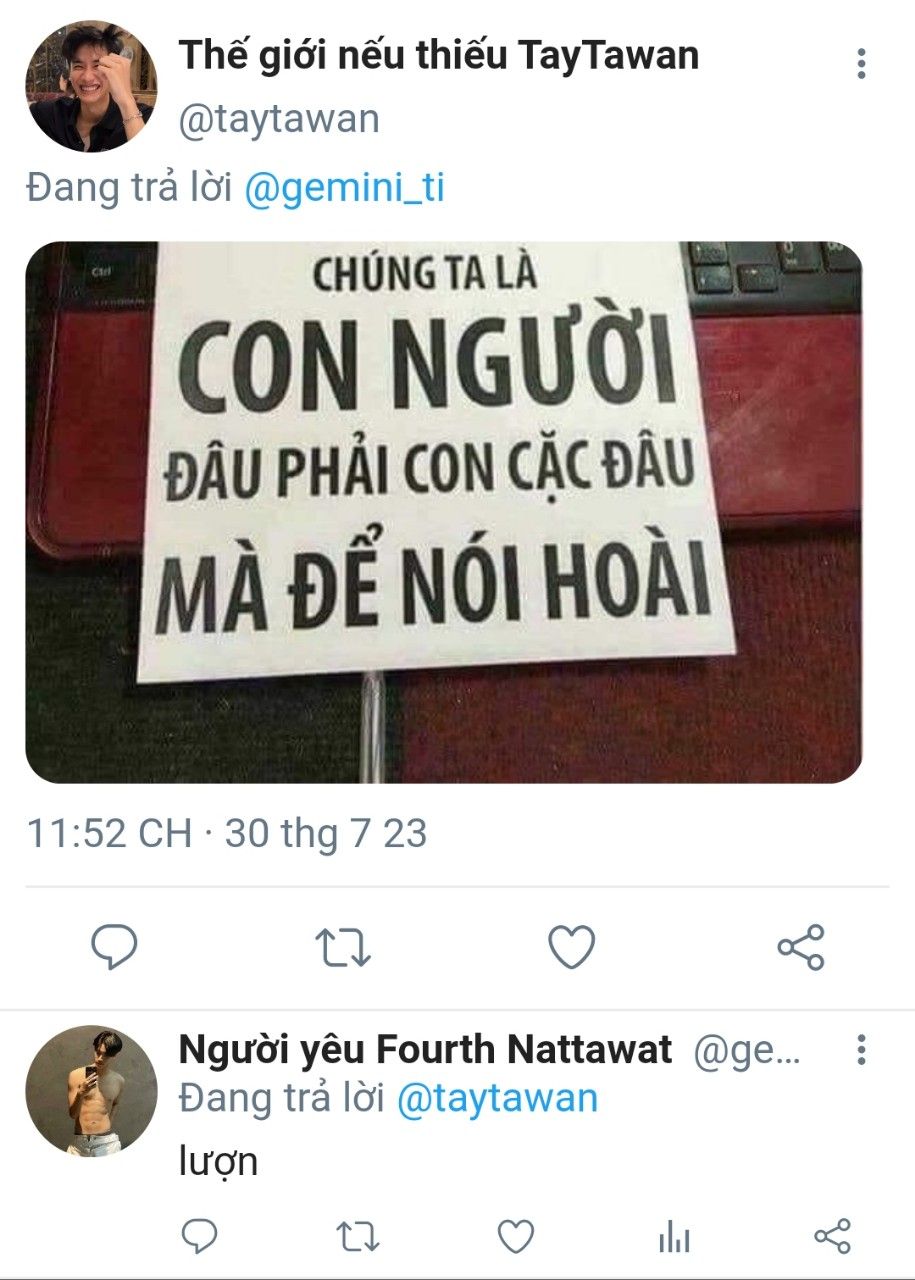Reply to the main tweet via comment icon
Viewport: 915px width, 1280px height.
(x=114, y=947)
